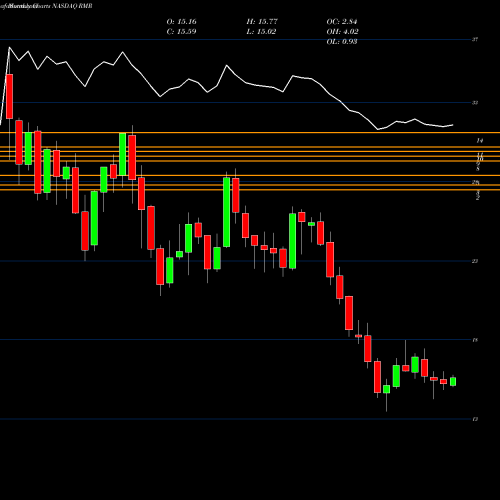
Task: Click the open price value O: 15.16
Action: [181, 22]
